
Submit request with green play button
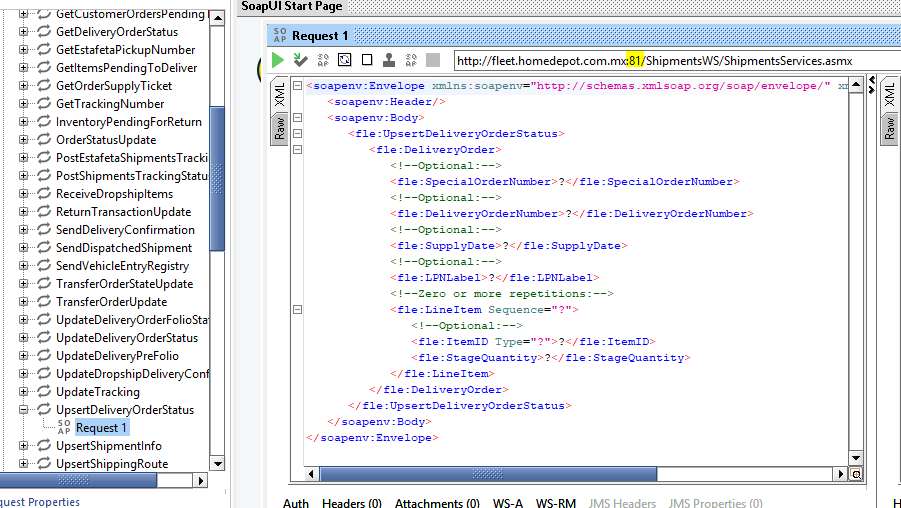click(x=278, y=60)
